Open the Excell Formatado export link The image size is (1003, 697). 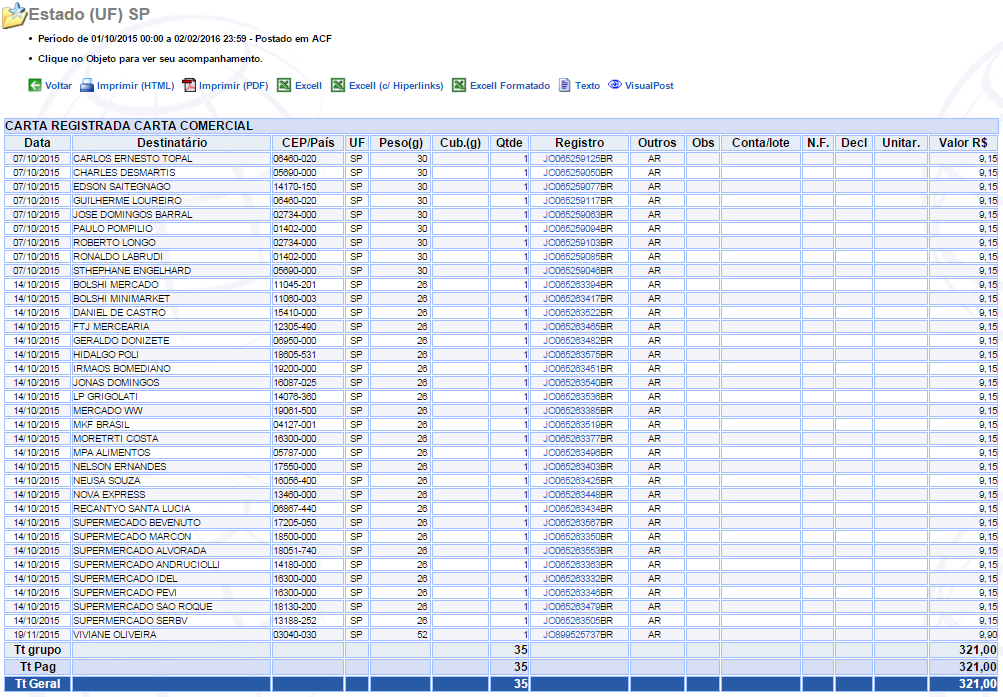tap(509, 86)
